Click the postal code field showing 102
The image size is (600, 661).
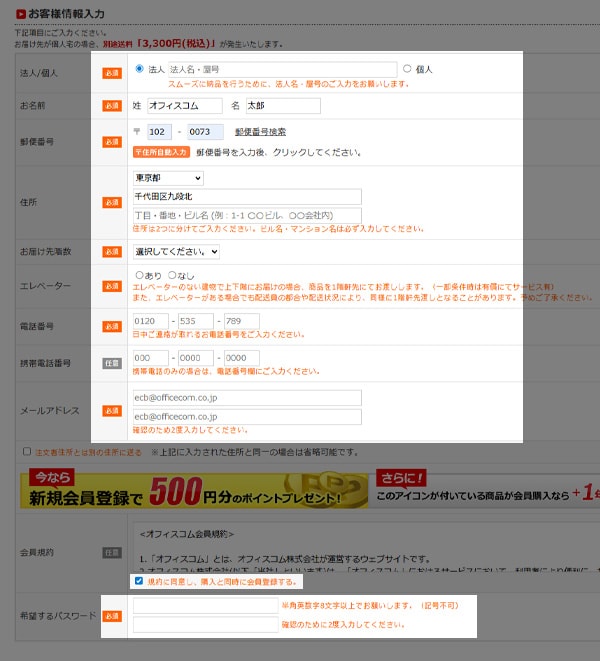tap(159, 132)
